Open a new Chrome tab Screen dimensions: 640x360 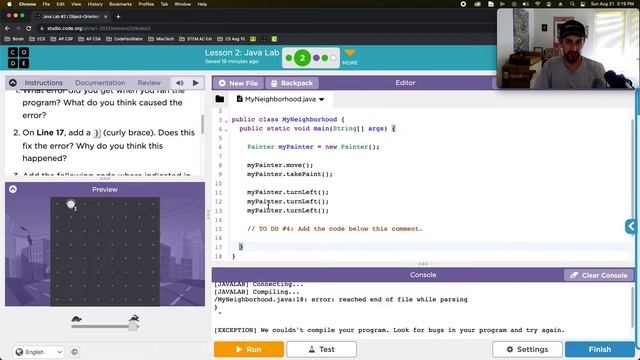tap(118, 17)
